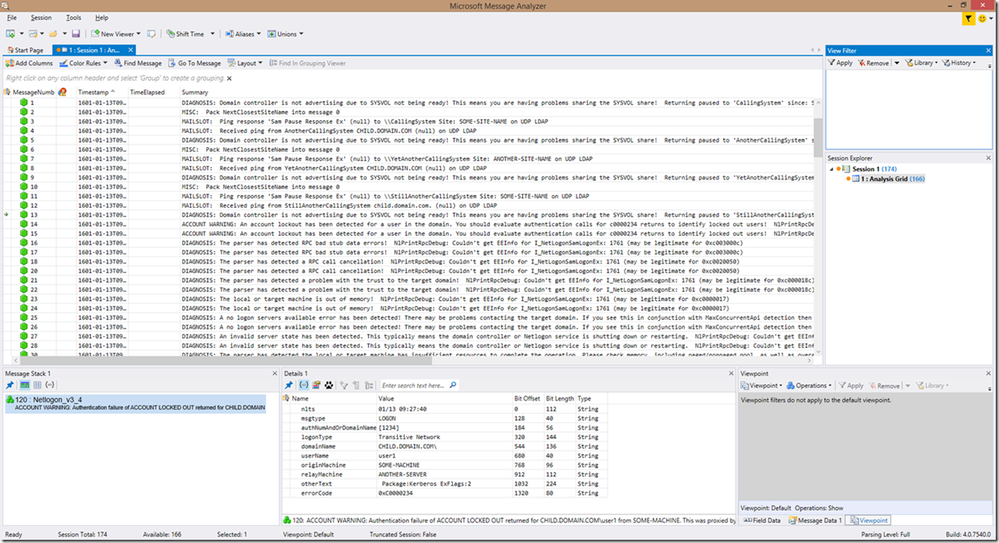The width and height of the screenshot is (999, 543).
Task: Toggle the braces icon in Details toolbar
Action: [304, 385]
